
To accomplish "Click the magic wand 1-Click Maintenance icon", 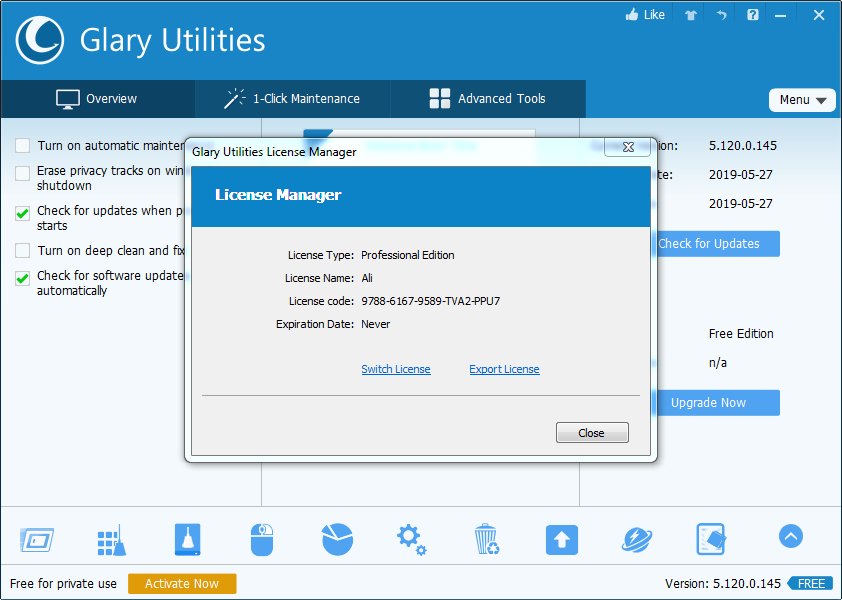I will tap(234, 99).
